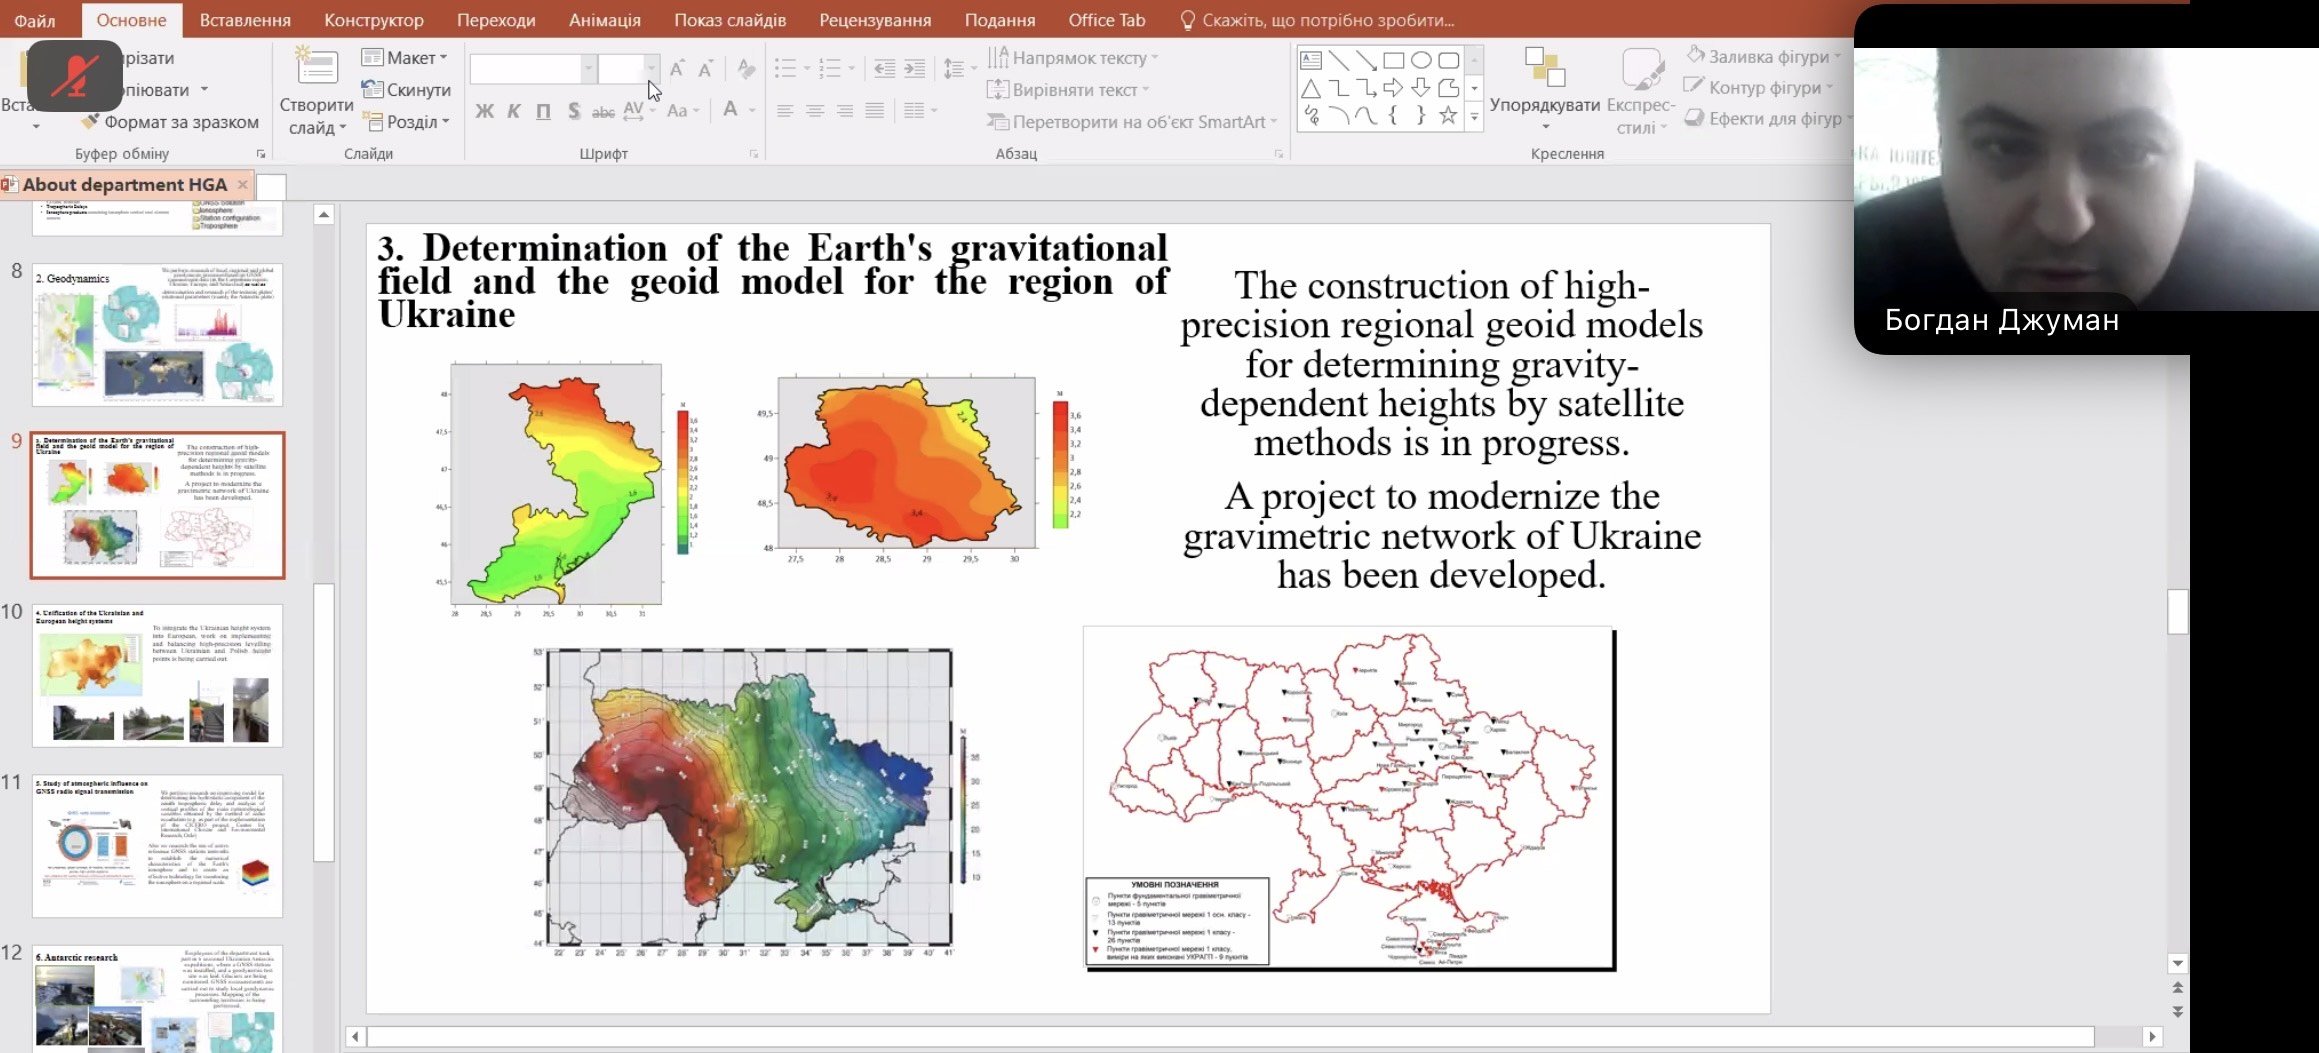This screenshot has height=1053, width=2319.
Task: Click the Format Painter brush icon
Action: 90,122
